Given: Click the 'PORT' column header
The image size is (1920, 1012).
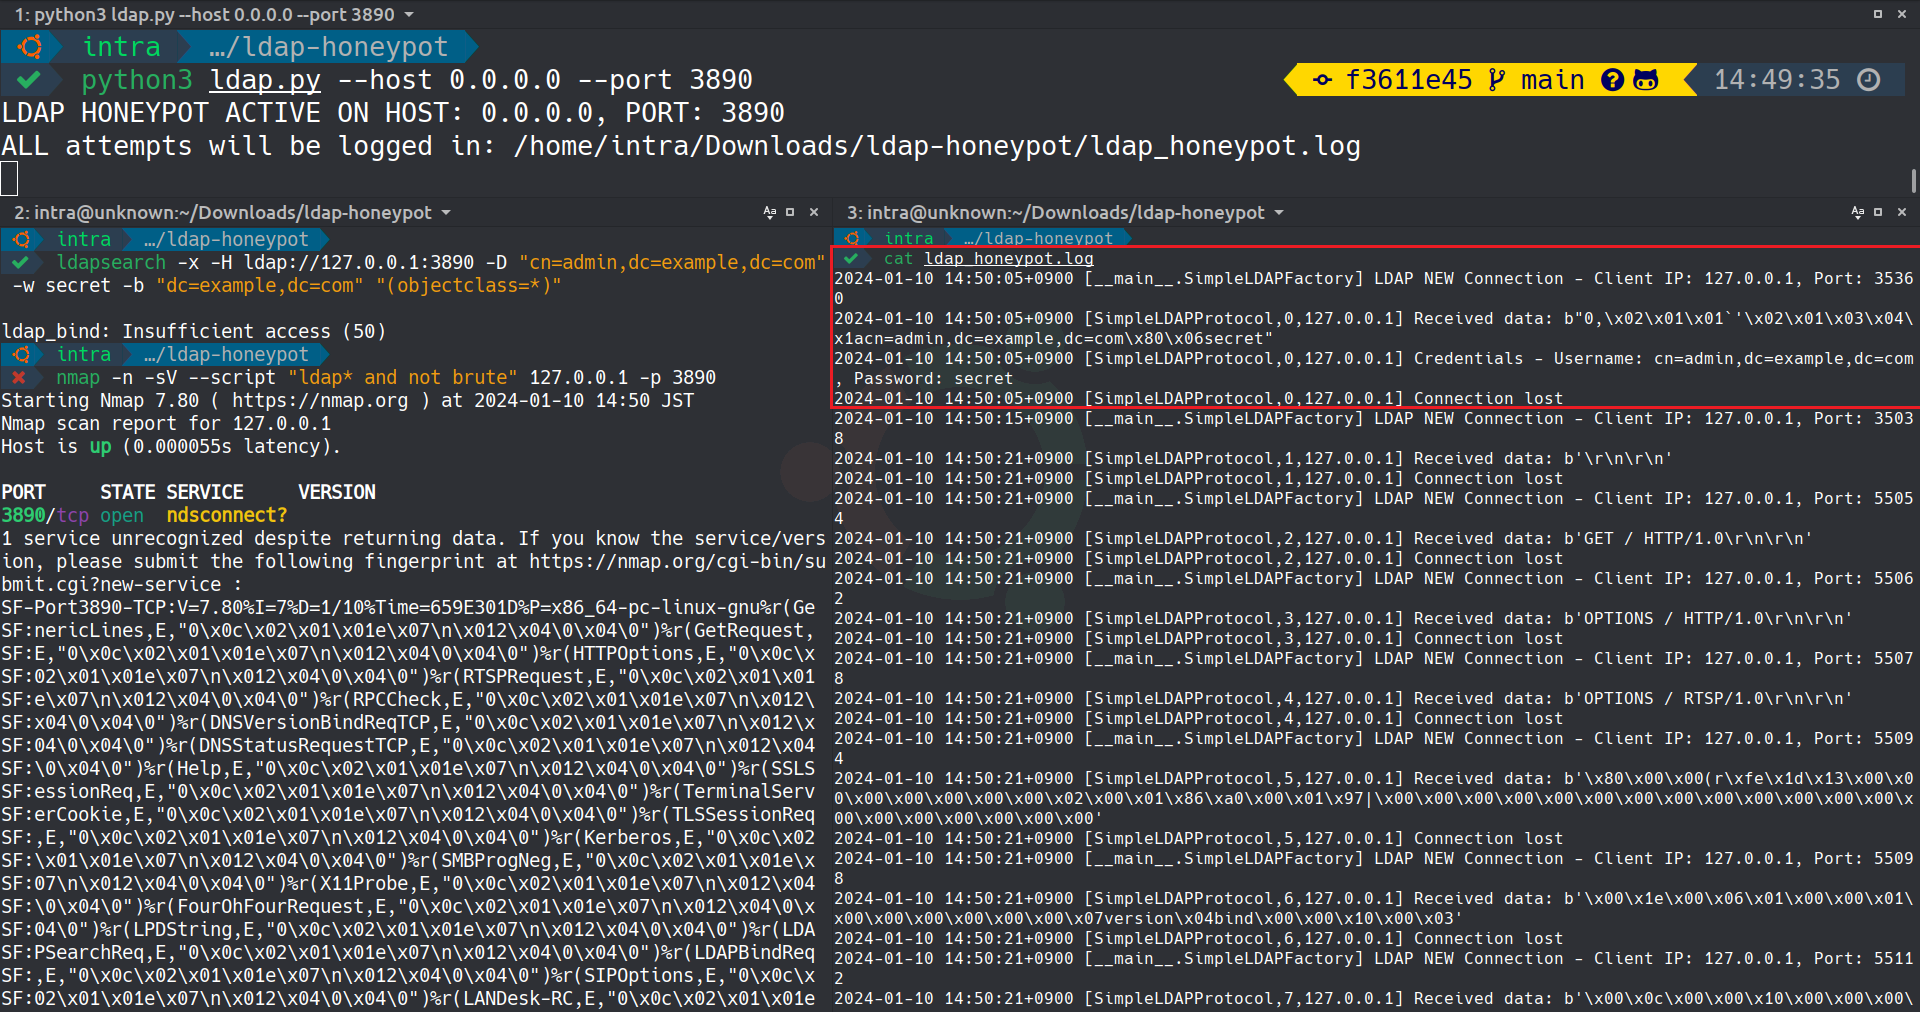Looking at the screenshot, I should click(23, 492).
